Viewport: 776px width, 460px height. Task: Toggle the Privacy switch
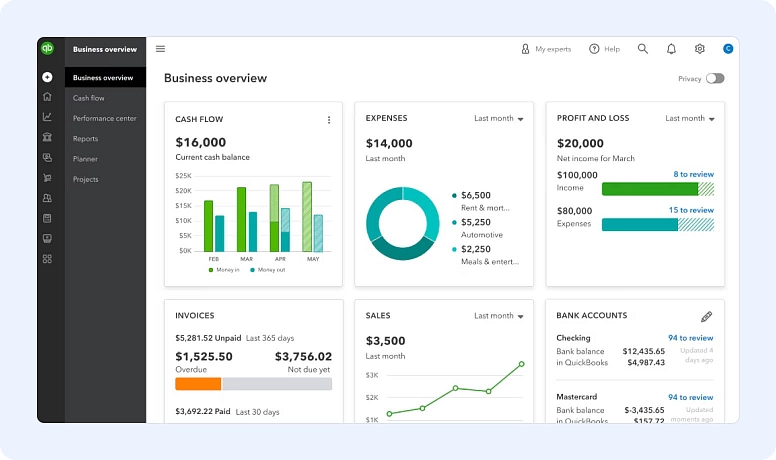pos(714,78)
